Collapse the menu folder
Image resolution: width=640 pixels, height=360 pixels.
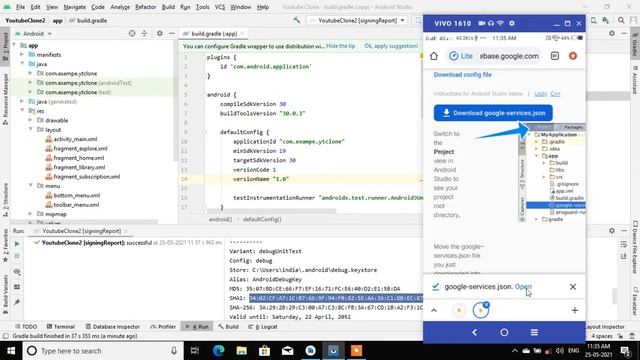click(30, 186)
